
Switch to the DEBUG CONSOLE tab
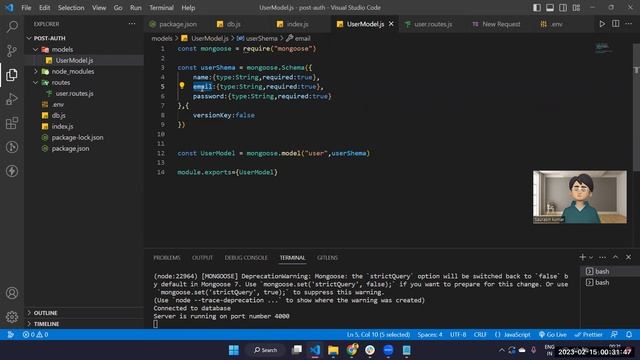tap(246, 258)
